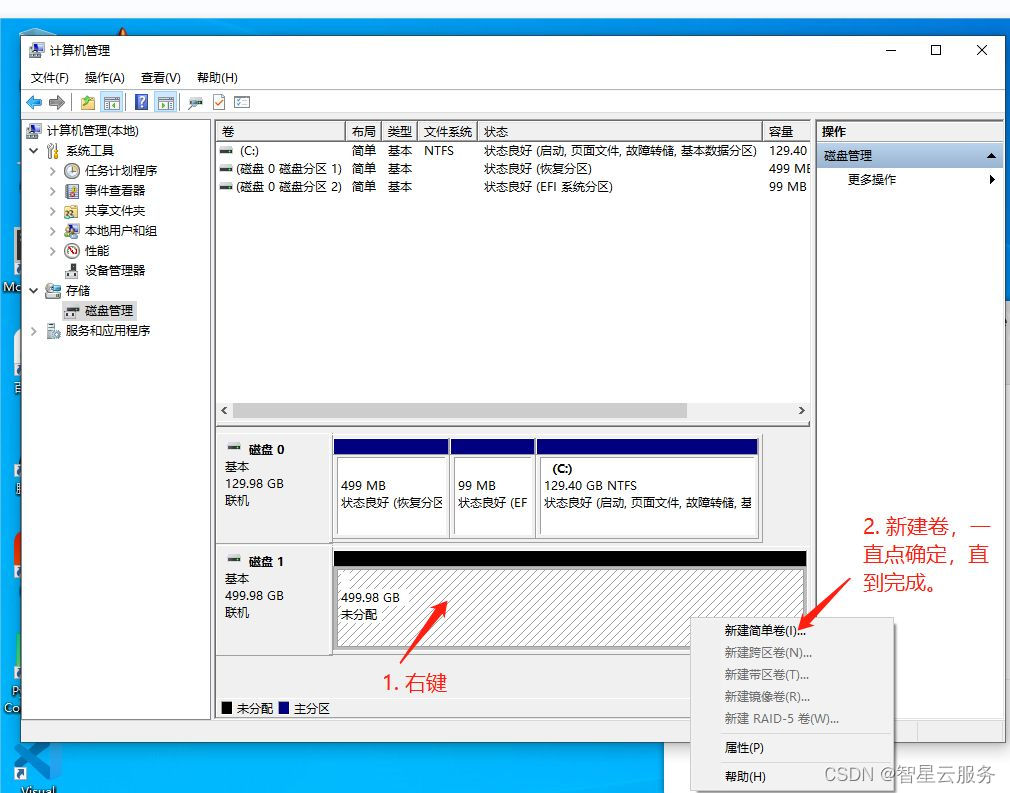Collapse the 存储 tree node
Image resolution: width=1010 pixels, height=793 pixels.
(x=34, y=291)
